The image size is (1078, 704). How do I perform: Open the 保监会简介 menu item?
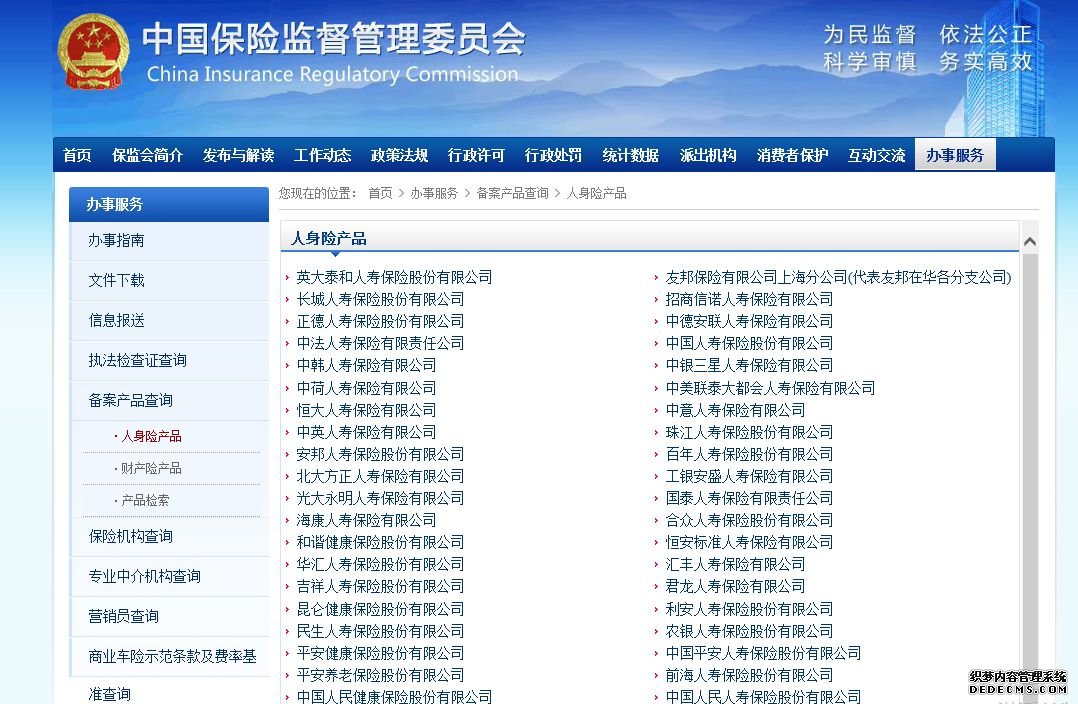click(x=147, y=155)
